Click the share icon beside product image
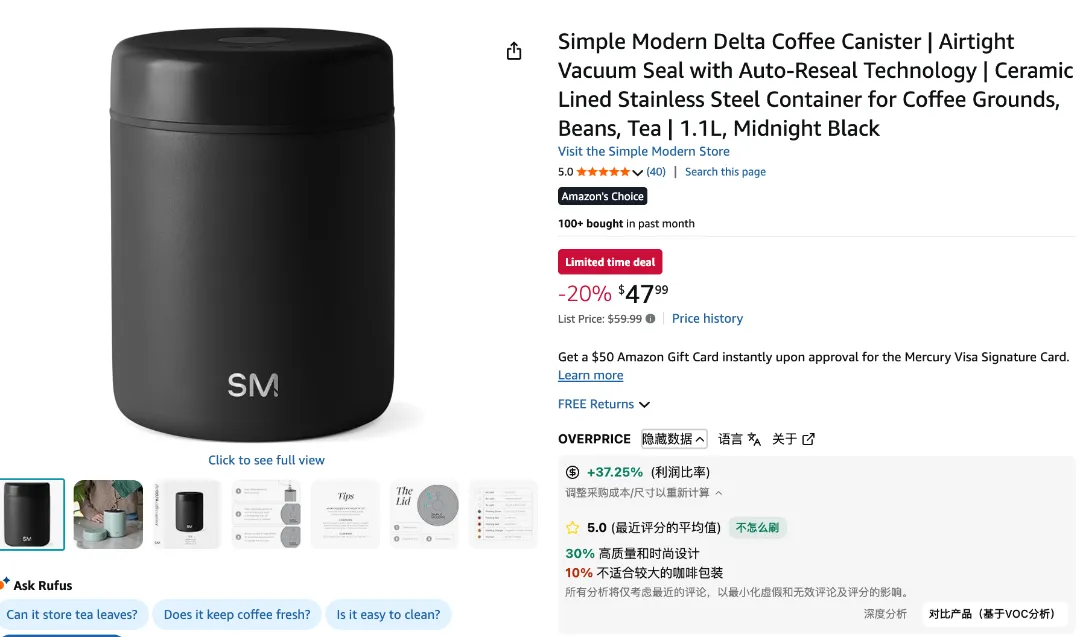The image size is (1080, 637). point(514,51)
